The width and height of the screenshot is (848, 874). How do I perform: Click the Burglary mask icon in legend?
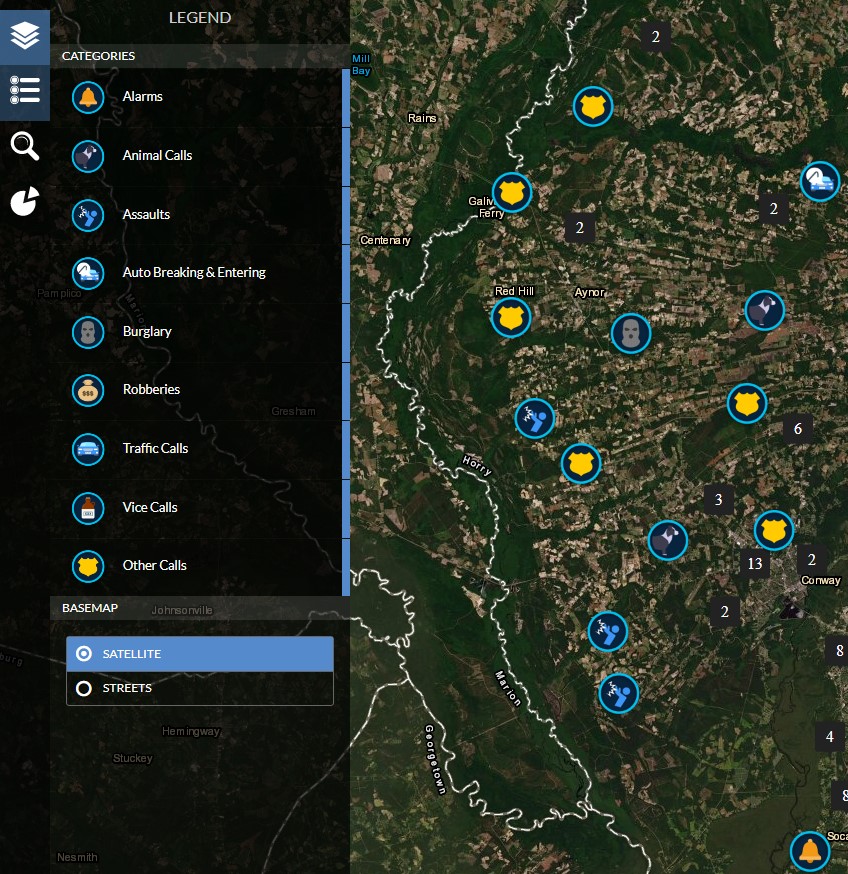(x=88, y=332)
